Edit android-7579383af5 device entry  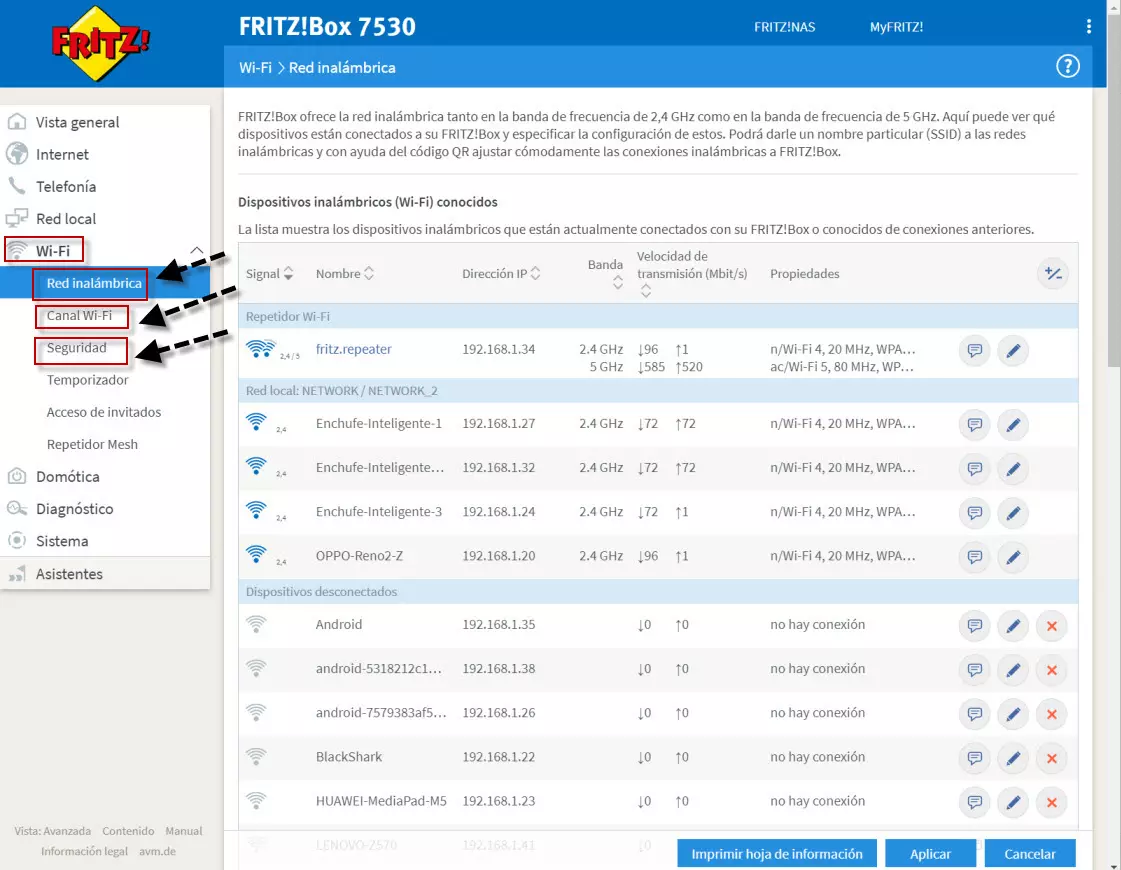(x=1013, y=713)
